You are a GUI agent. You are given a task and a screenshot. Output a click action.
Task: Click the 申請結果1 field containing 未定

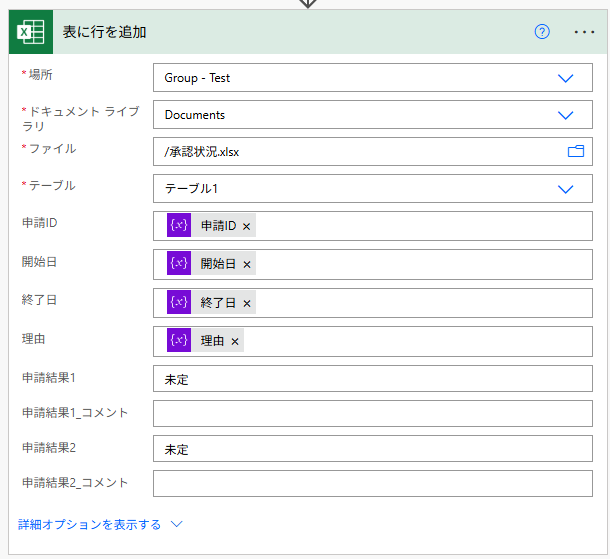pyautogui.click(x=373, y=379)
